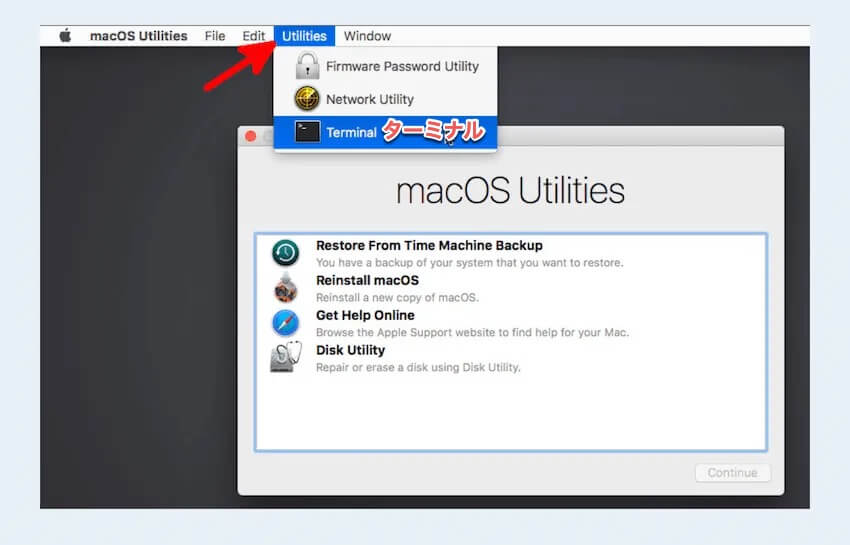
Task: Select the Reinstall macOS option text
Action: click(367, 281)
